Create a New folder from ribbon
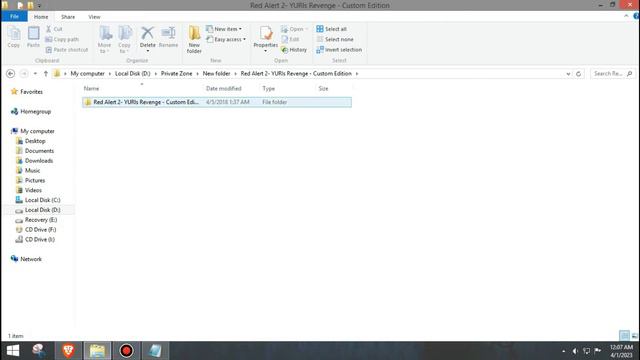This screenshot has height=360, width=640. (194, 39)
